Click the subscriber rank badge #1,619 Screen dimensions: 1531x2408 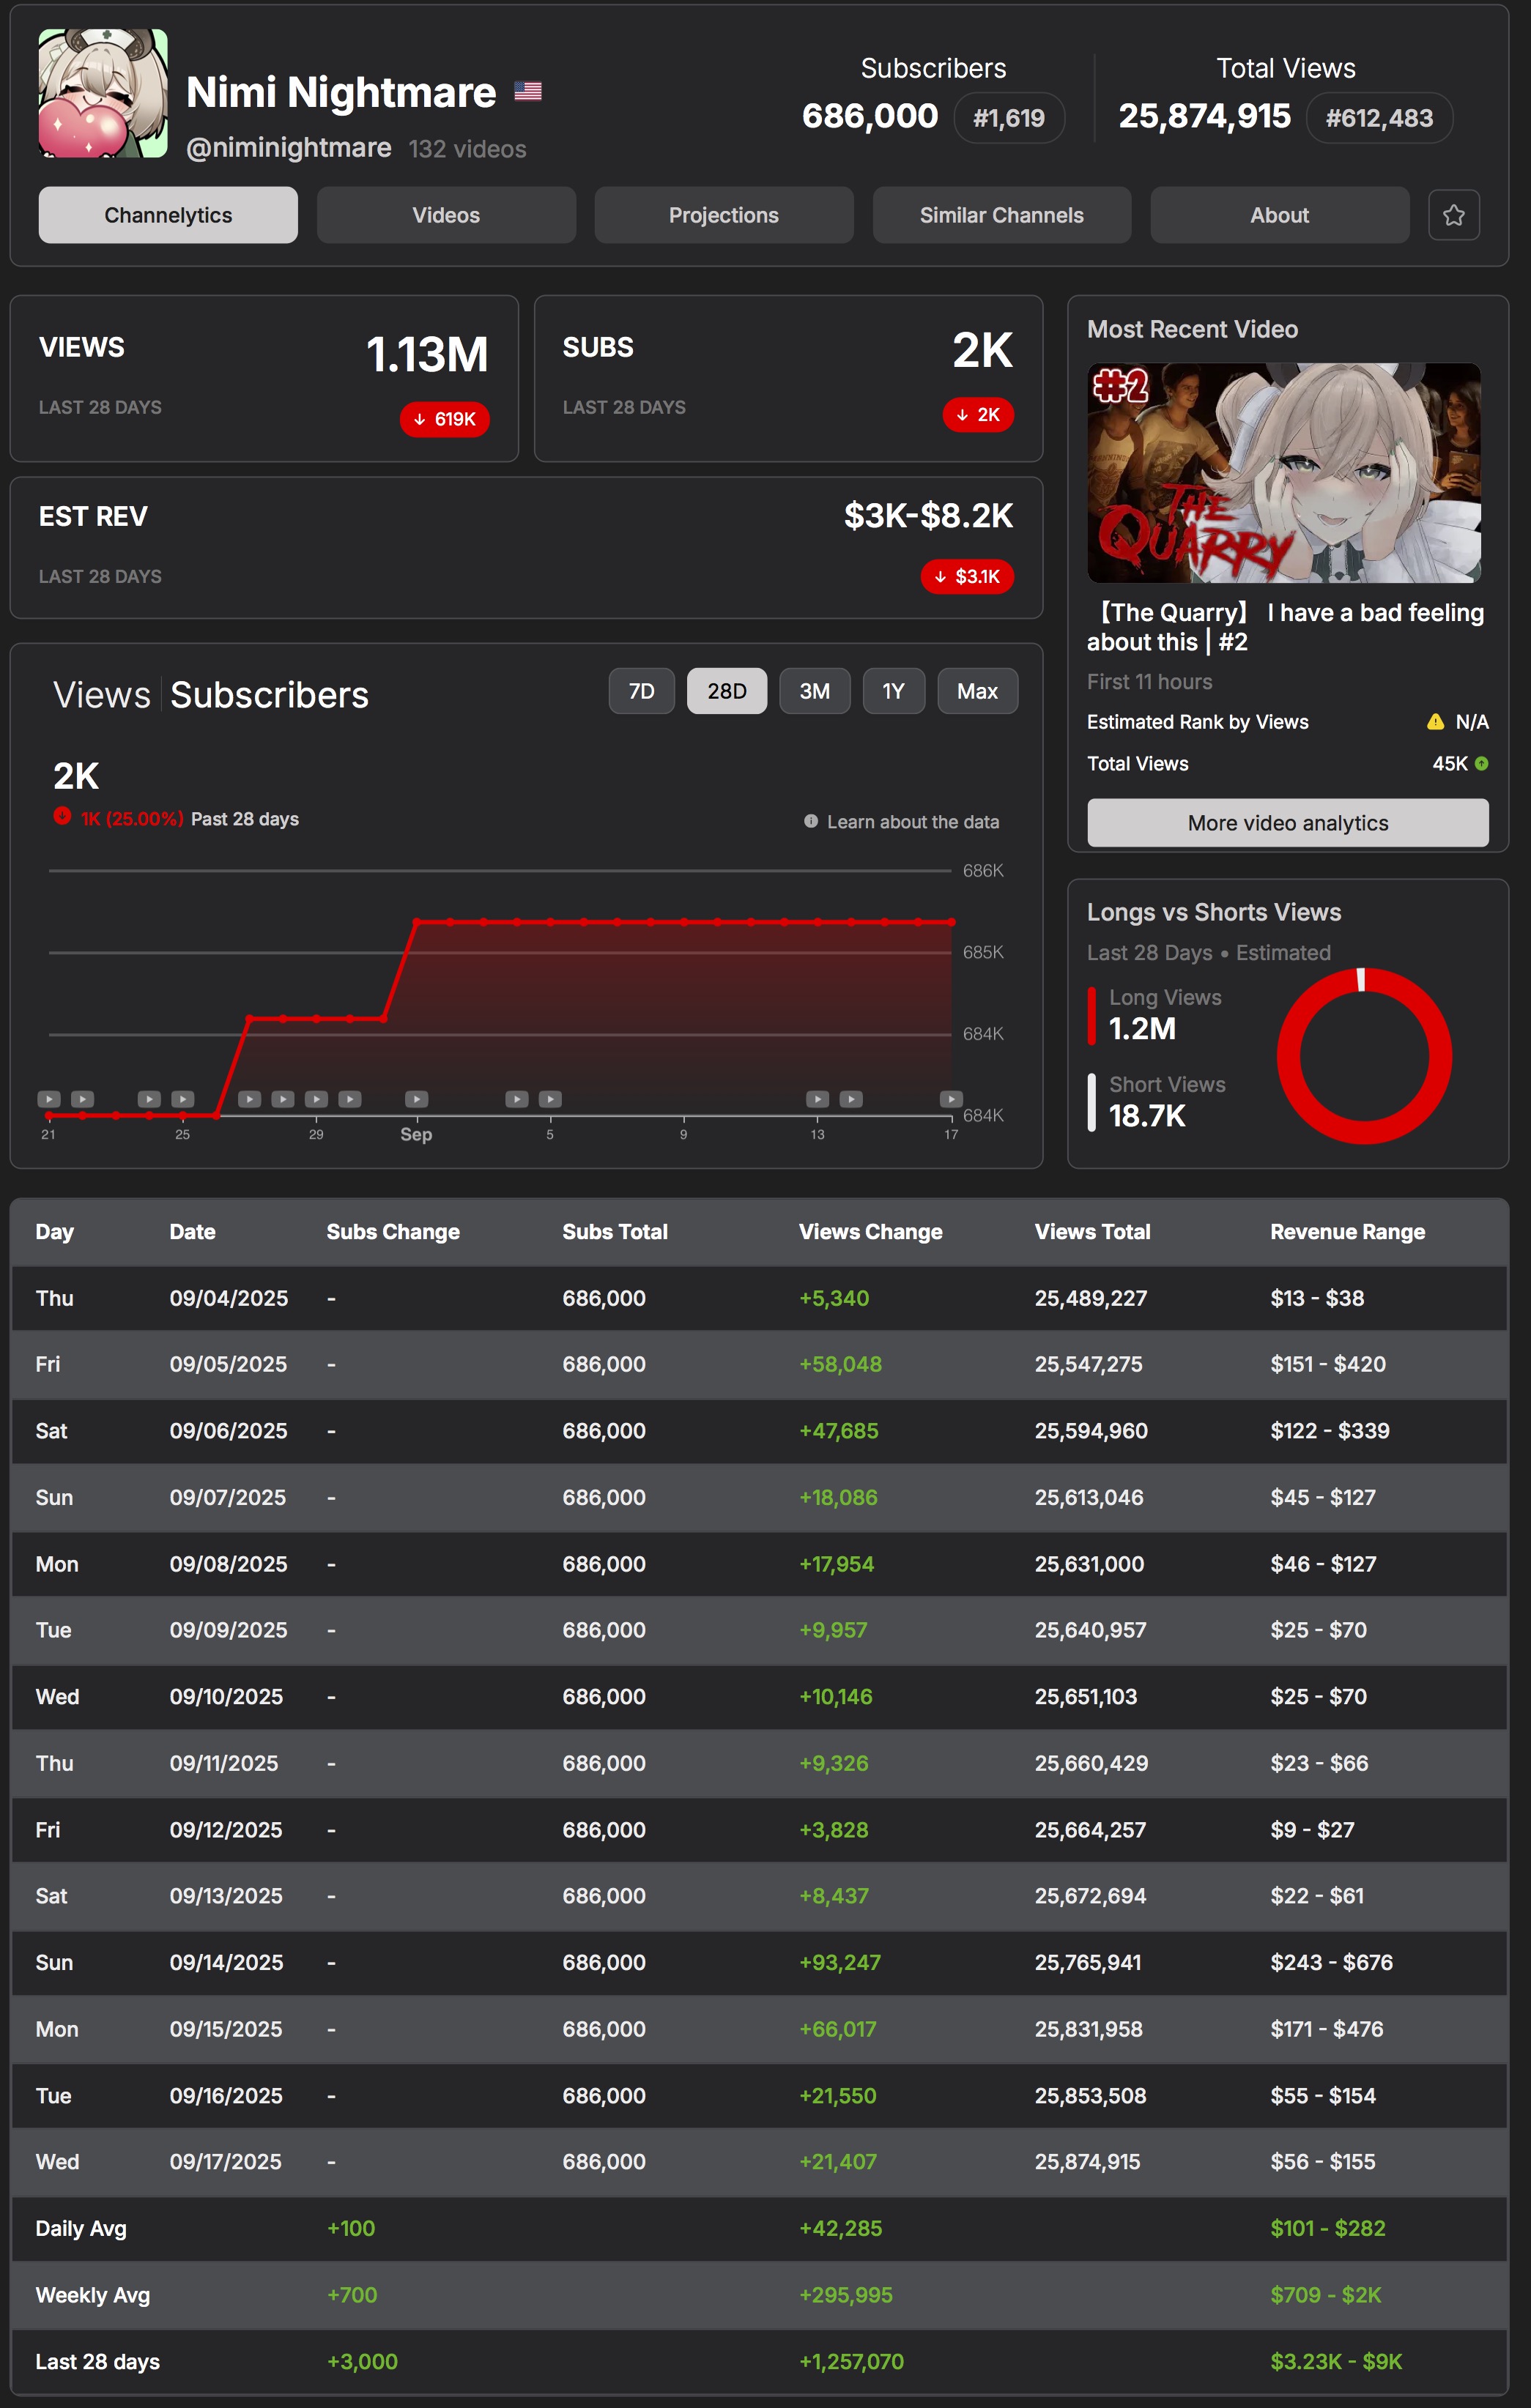1009,118
